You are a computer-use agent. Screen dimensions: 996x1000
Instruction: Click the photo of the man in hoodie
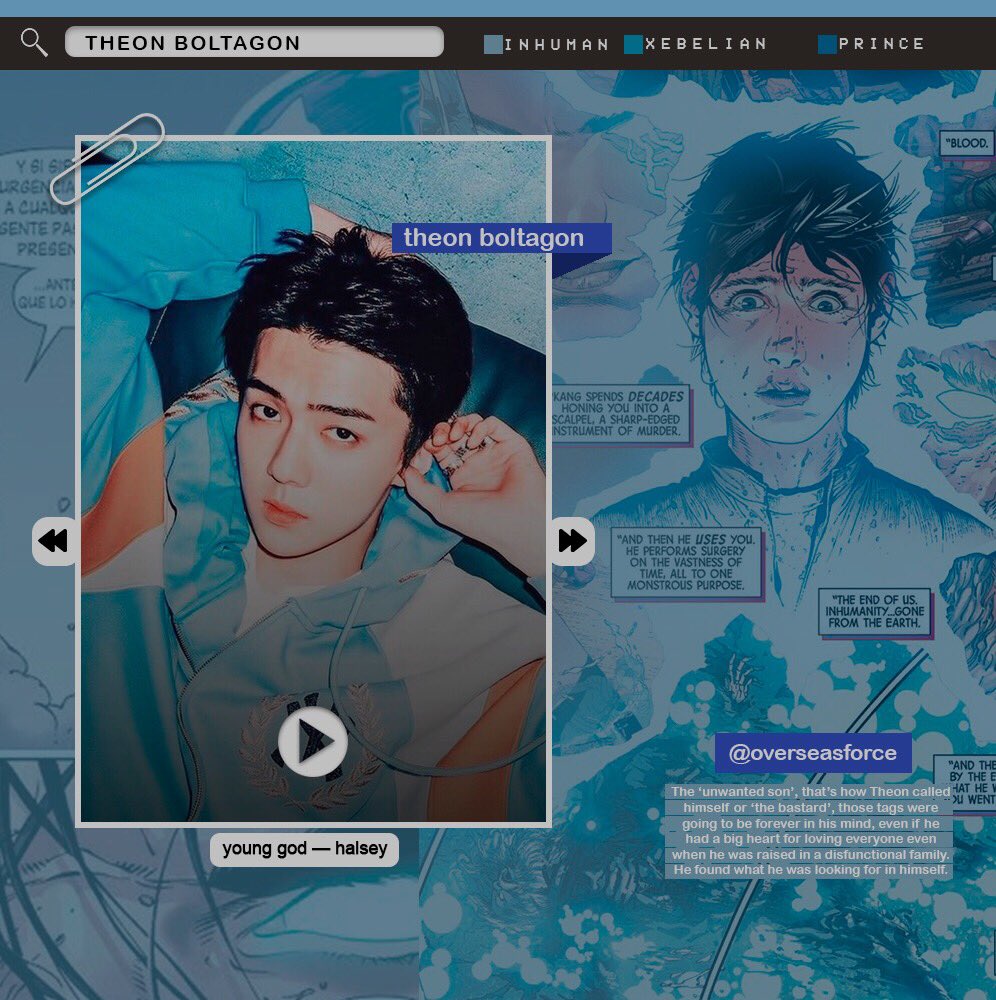pos(313,481)
